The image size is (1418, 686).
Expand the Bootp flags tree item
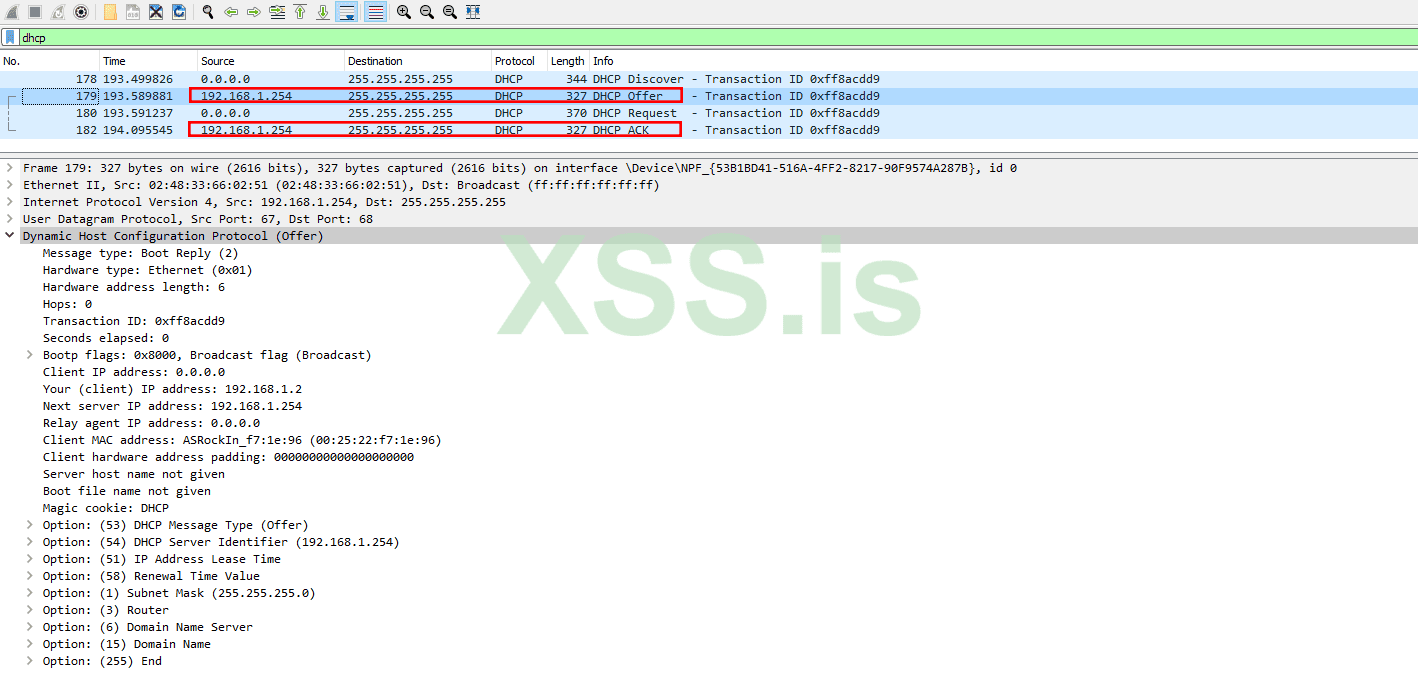pyautogui.click(x=29, y=354)
